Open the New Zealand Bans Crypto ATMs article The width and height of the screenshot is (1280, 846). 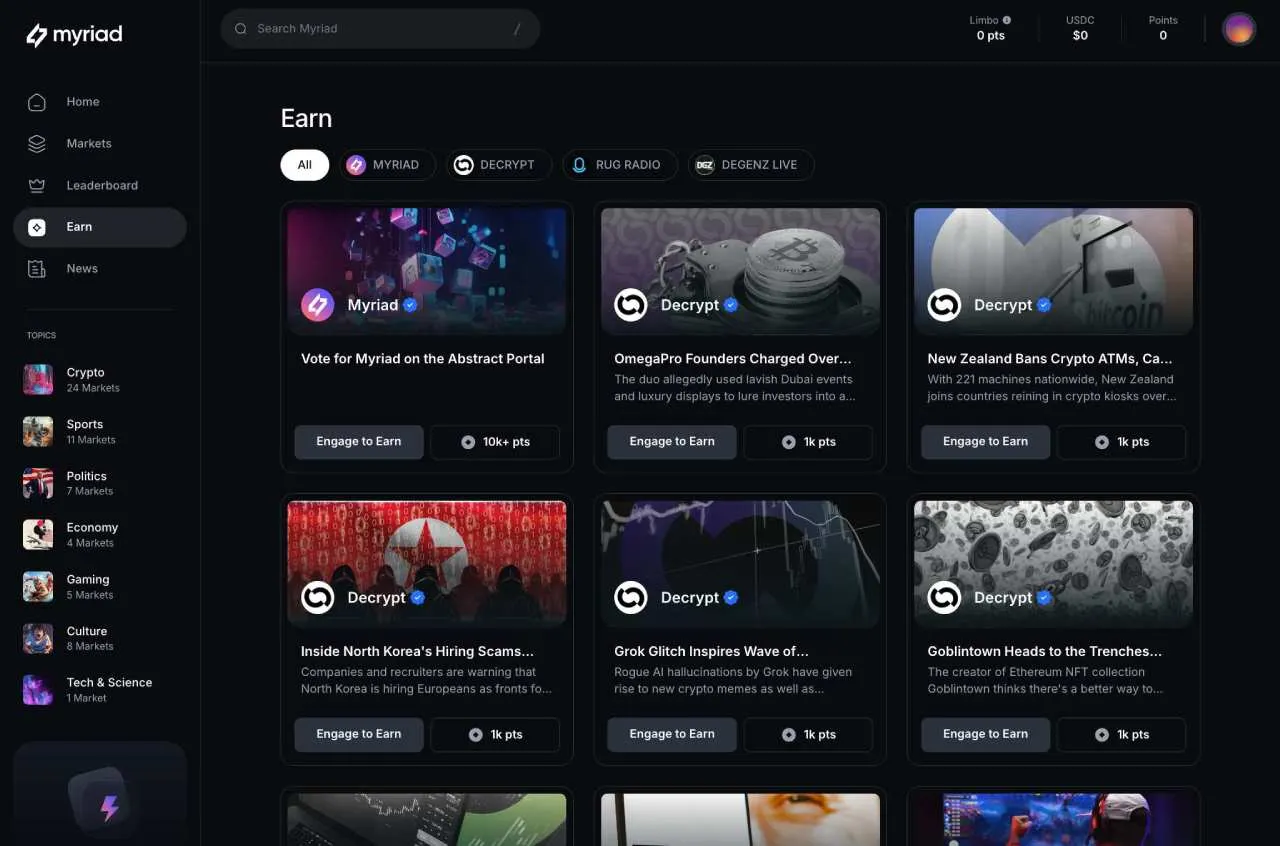pos(1050,358)
